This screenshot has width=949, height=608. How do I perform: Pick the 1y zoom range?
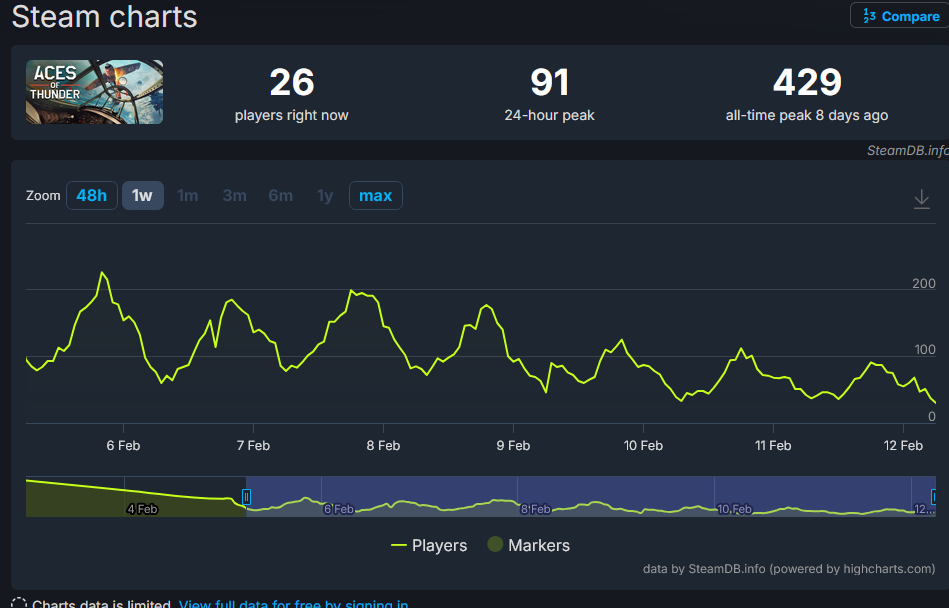pyautogui.click(x=325, y=195)
